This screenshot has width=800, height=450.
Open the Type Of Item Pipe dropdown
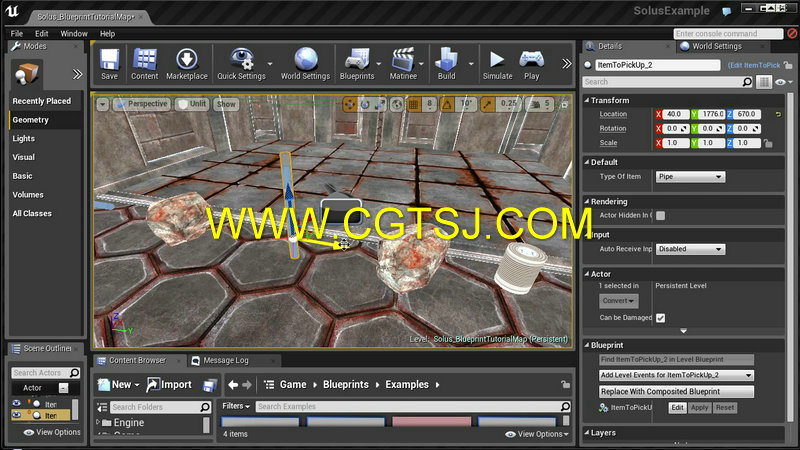[690, 177]
